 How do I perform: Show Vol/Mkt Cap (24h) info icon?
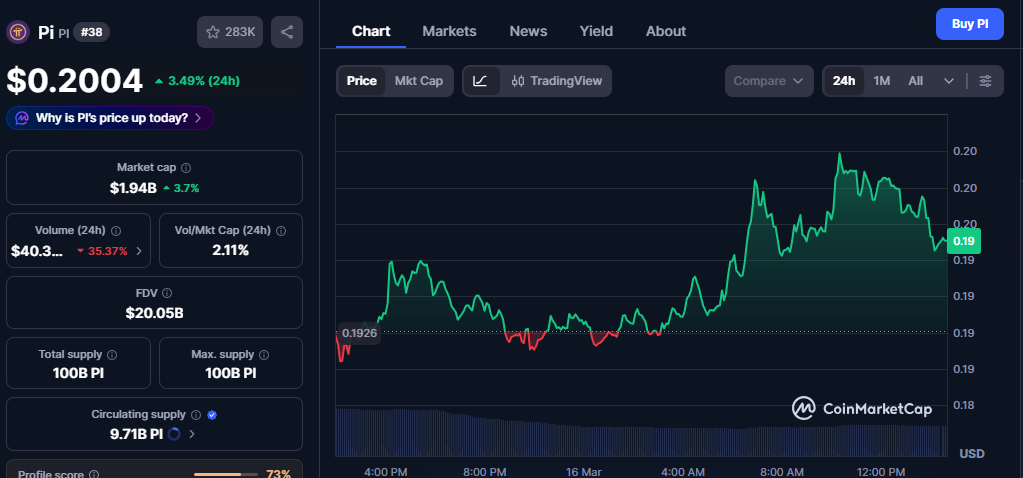281,231
